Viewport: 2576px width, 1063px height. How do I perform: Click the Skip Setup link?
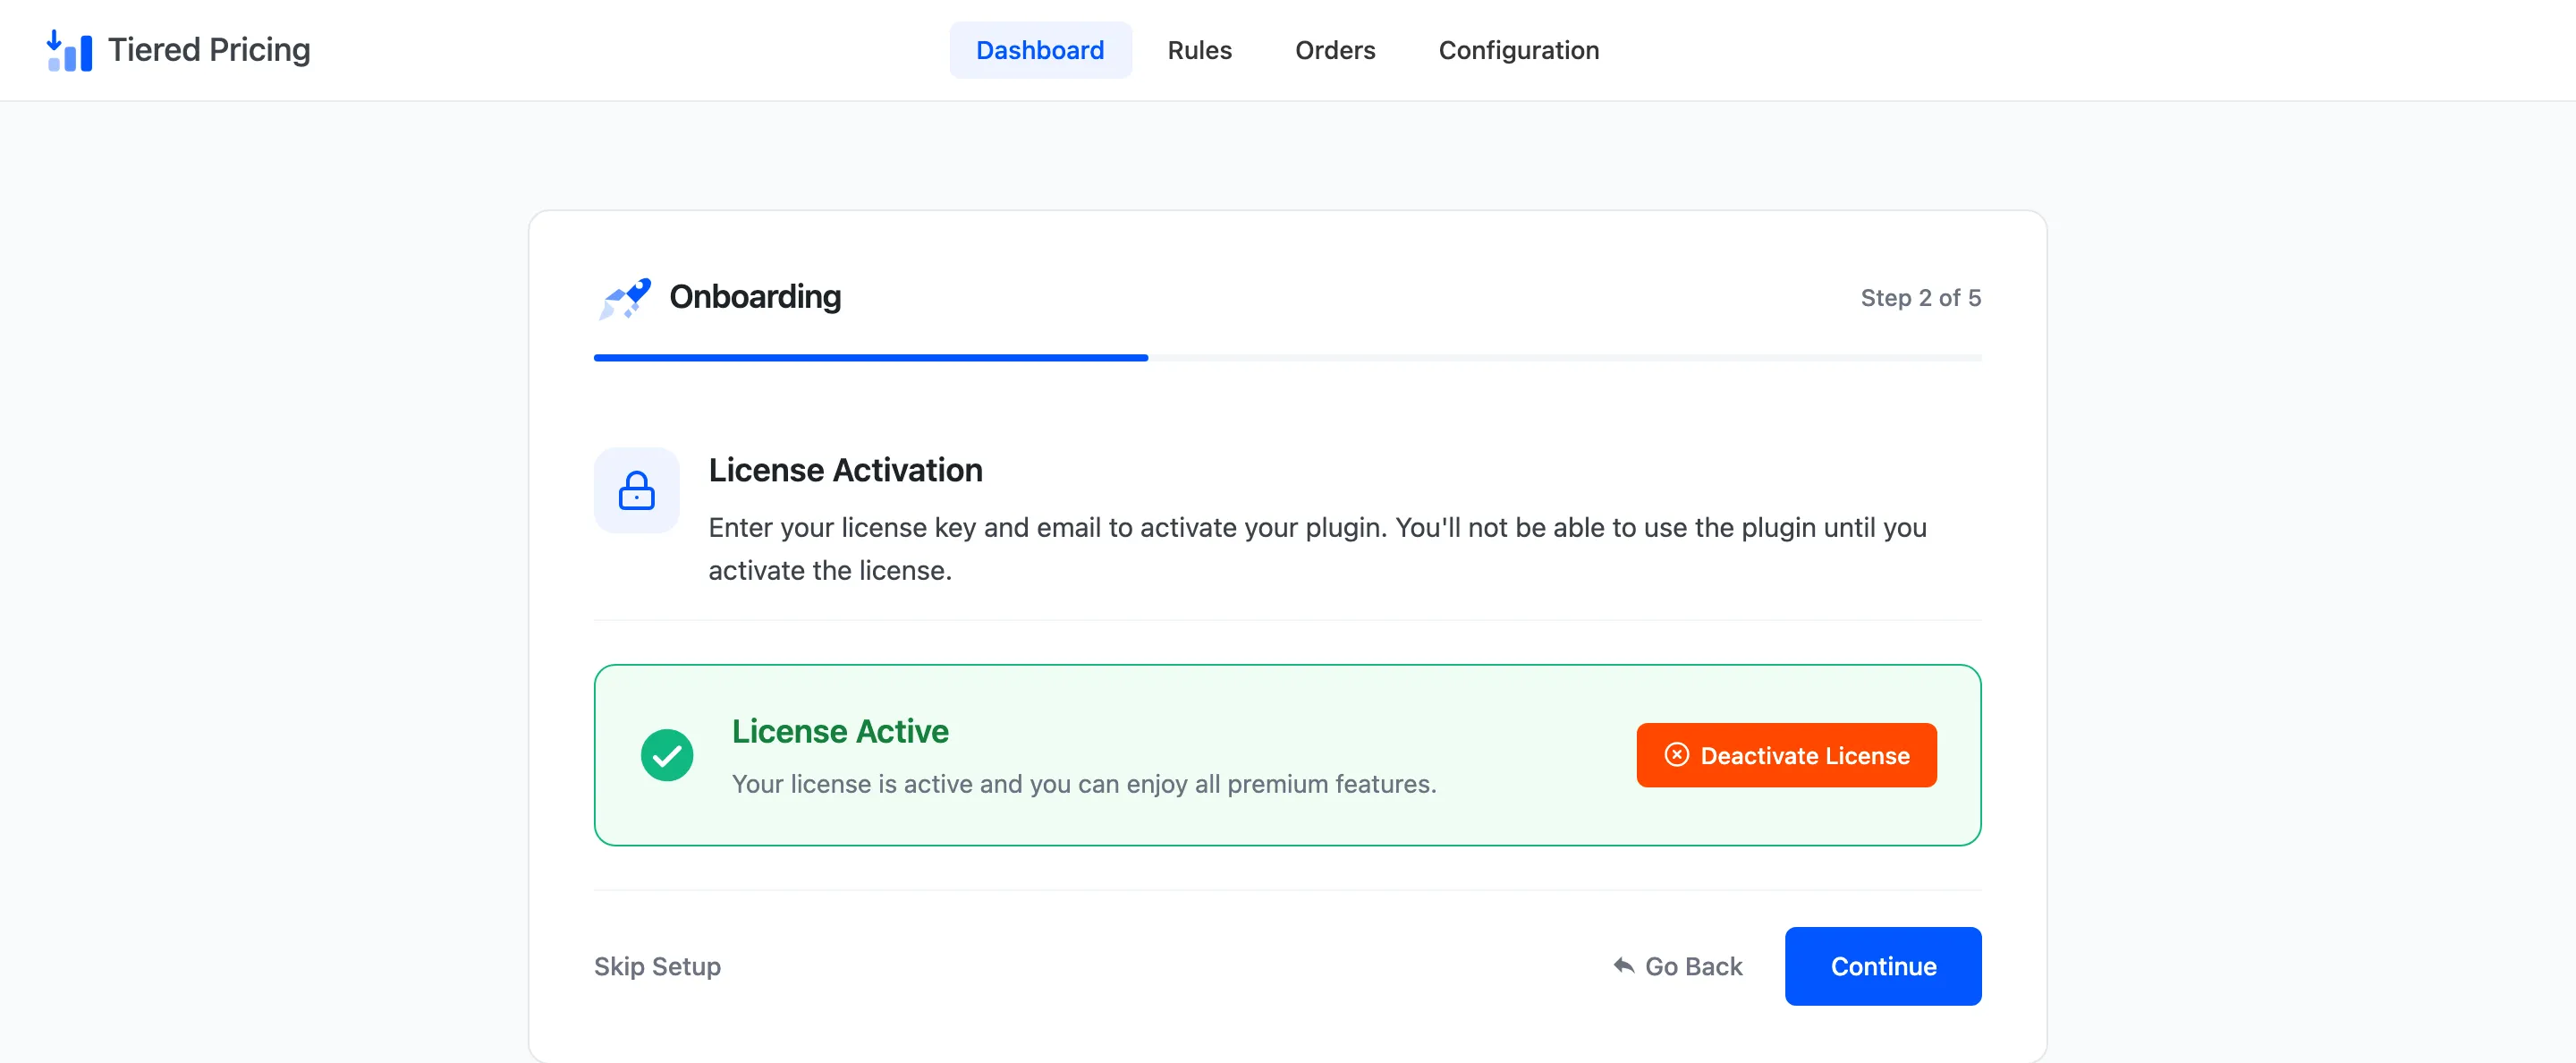coord(657,966)
